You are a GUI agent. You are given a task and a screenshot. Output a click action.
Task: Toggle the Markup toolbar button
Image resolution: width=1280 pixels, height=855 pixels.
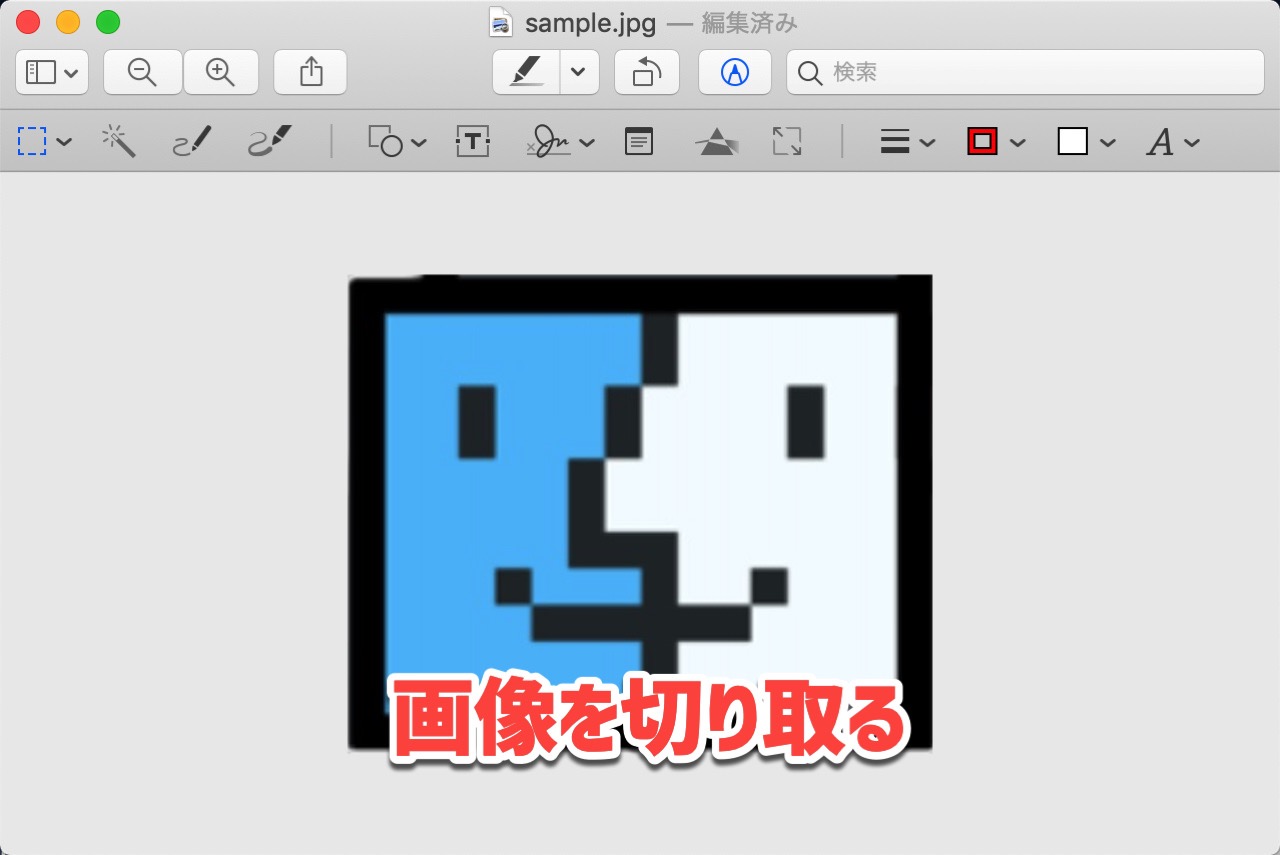coord(735,72)
